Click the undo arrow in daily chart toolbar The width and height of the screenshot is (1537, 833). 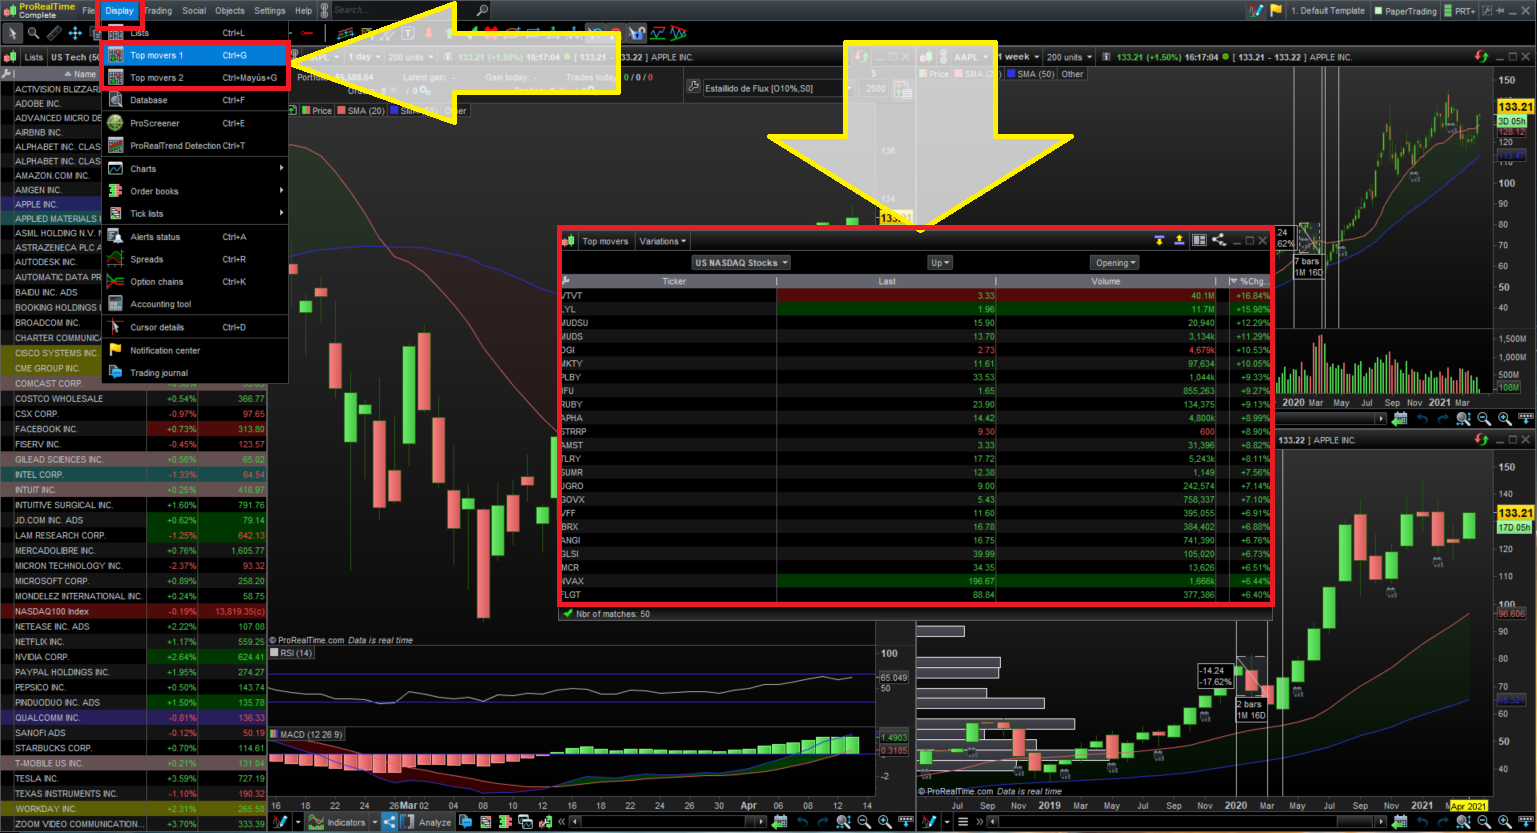(x=802, y=822)
